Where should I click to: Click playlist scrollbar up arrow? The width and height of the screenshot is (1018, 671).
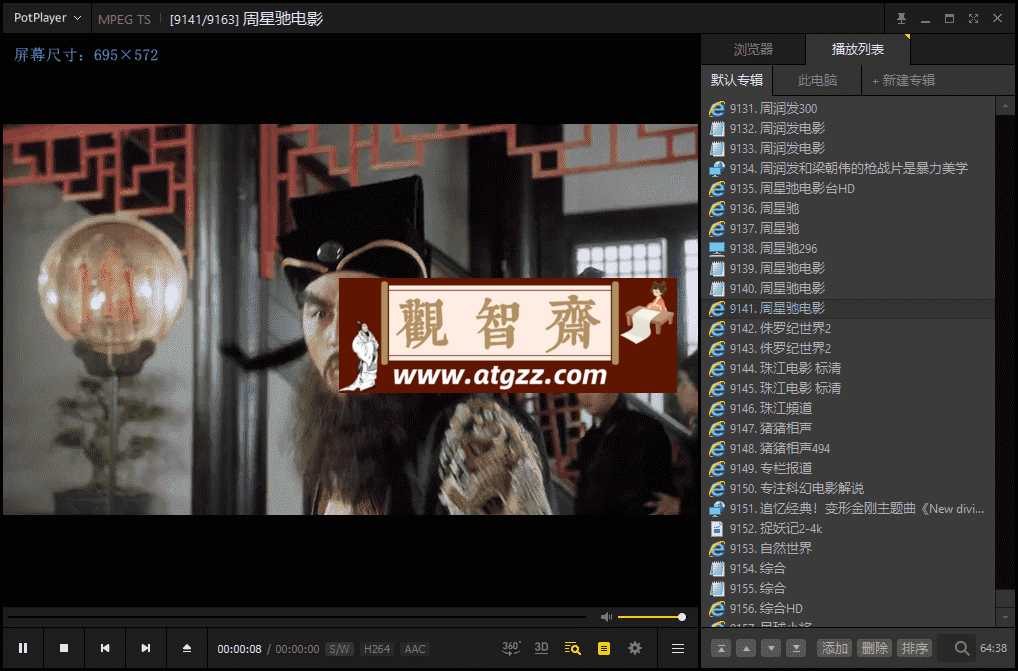(x=1005, y=105)
